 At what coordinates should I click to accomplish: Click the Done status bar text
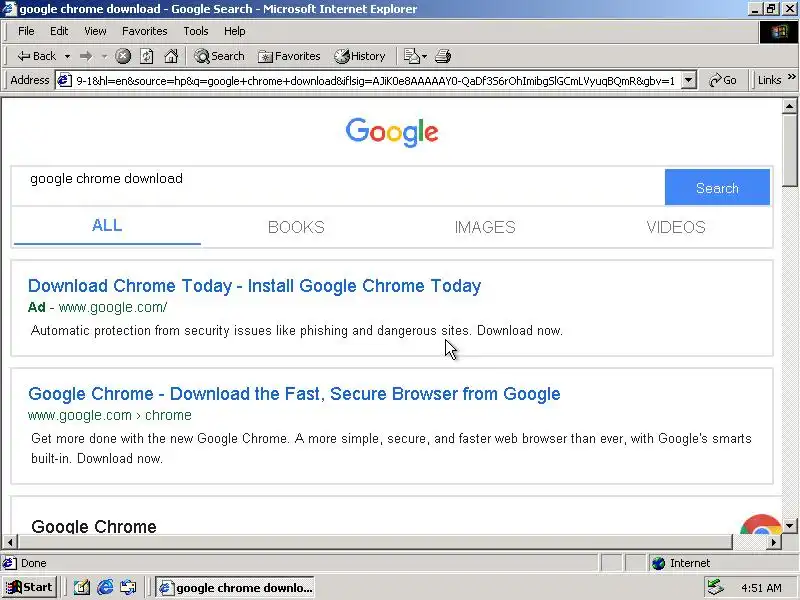click(x=34, y=563)
